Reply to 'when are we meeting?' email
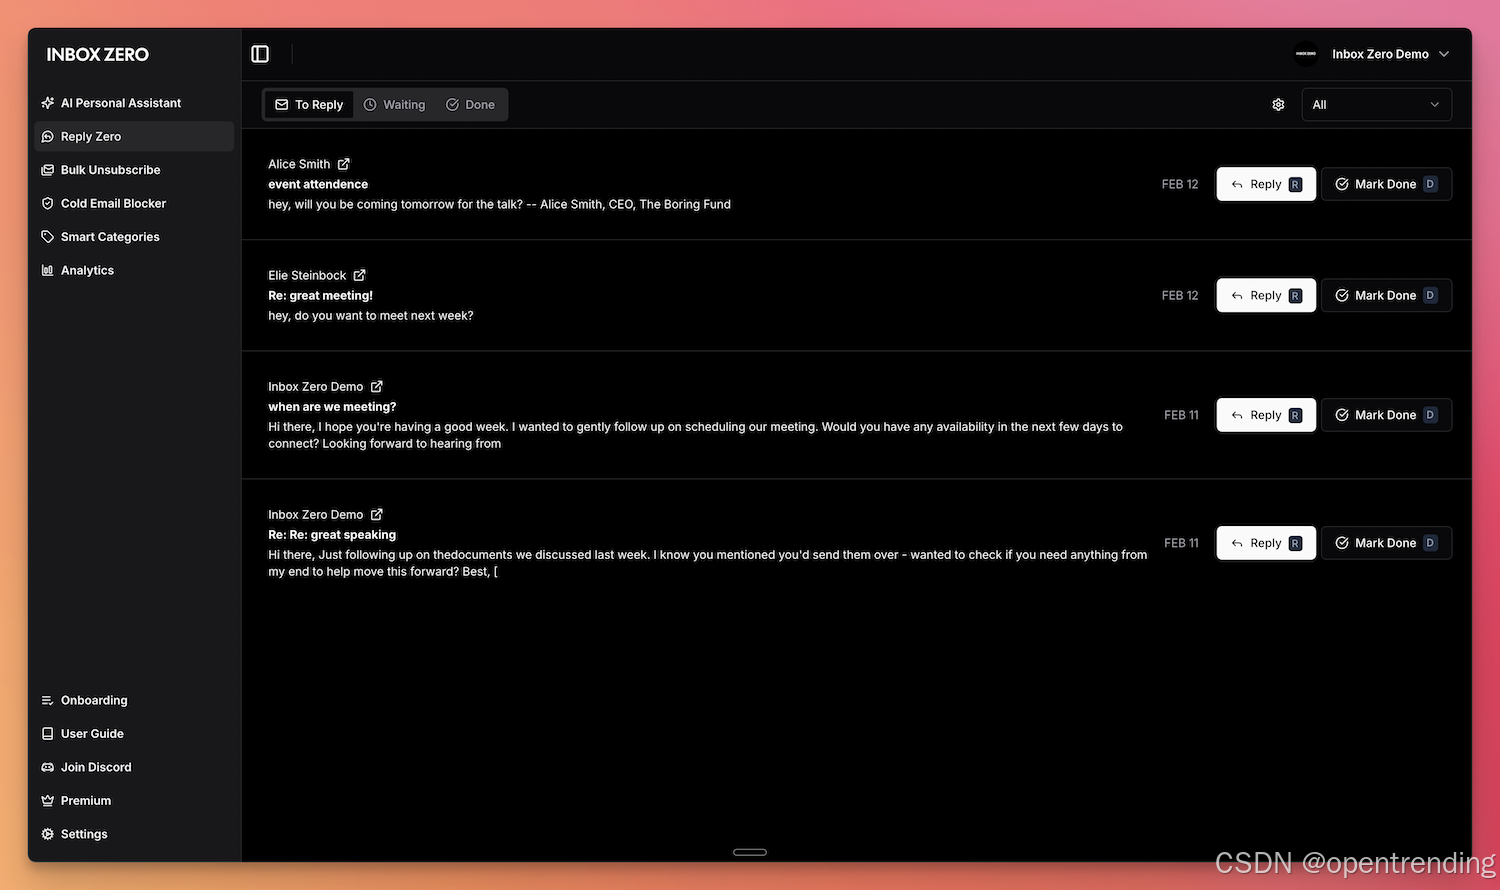The image size is (1500, 890). point(1266,415)
